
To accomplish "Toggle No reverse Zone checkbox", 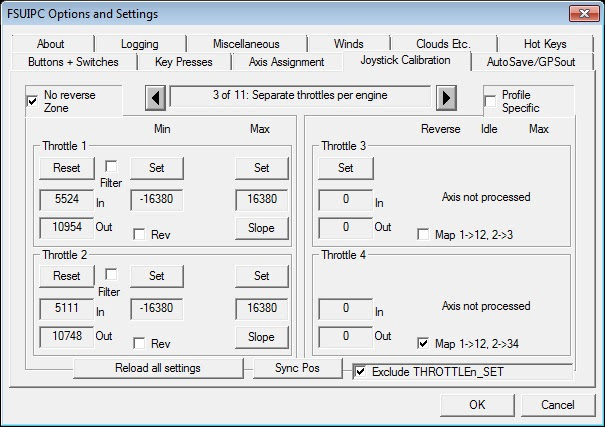I will (32, 101).
